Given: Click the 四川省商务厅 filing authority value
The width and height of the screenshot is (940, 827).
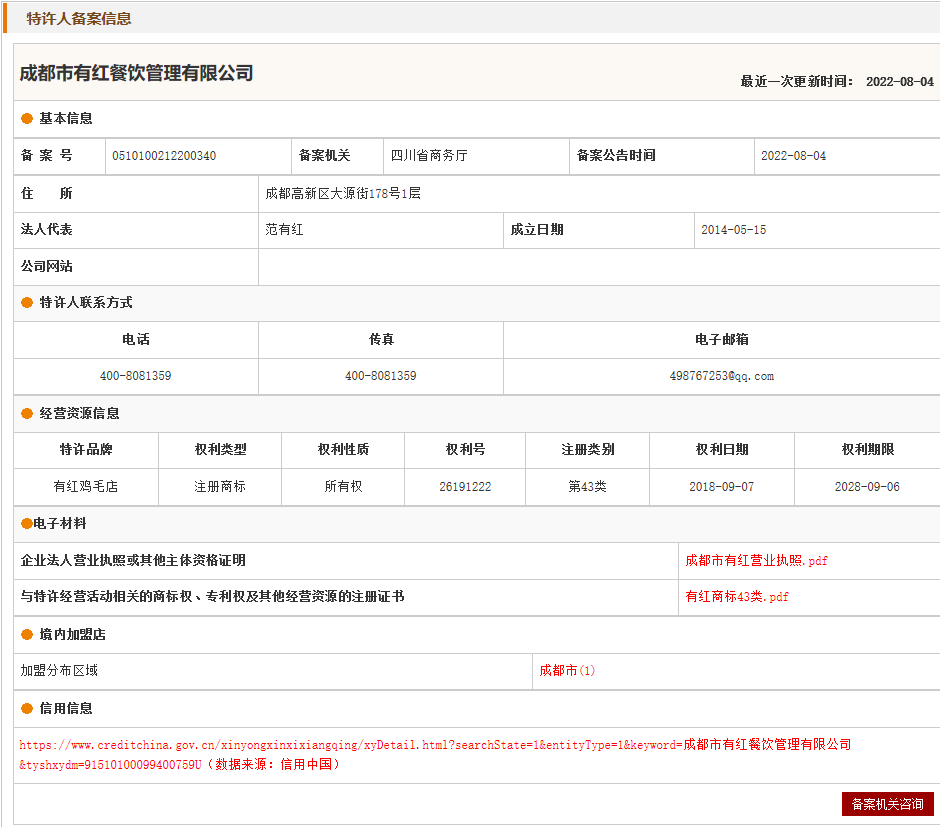Looking at the screenshot, I should click(429, 156).
